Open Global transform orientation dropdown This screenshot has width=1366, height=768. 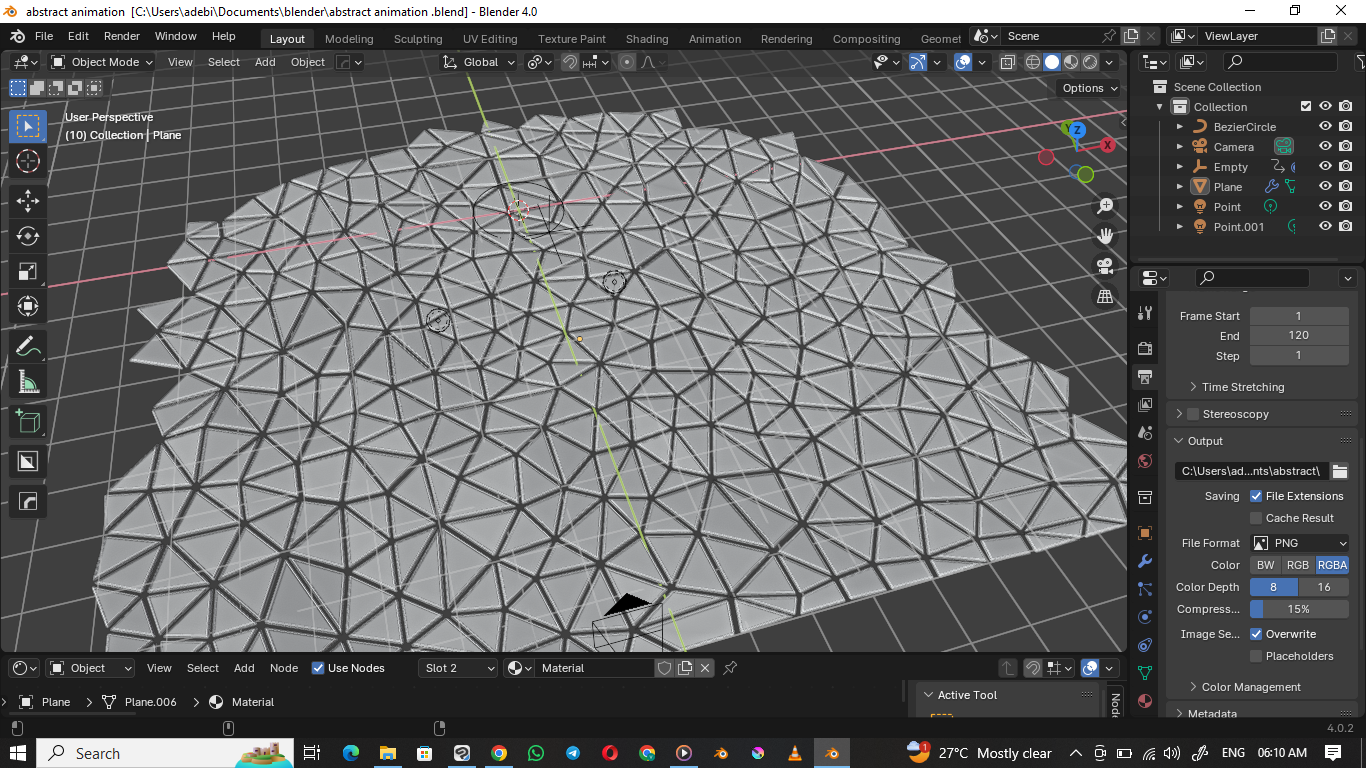click(479, 62)
